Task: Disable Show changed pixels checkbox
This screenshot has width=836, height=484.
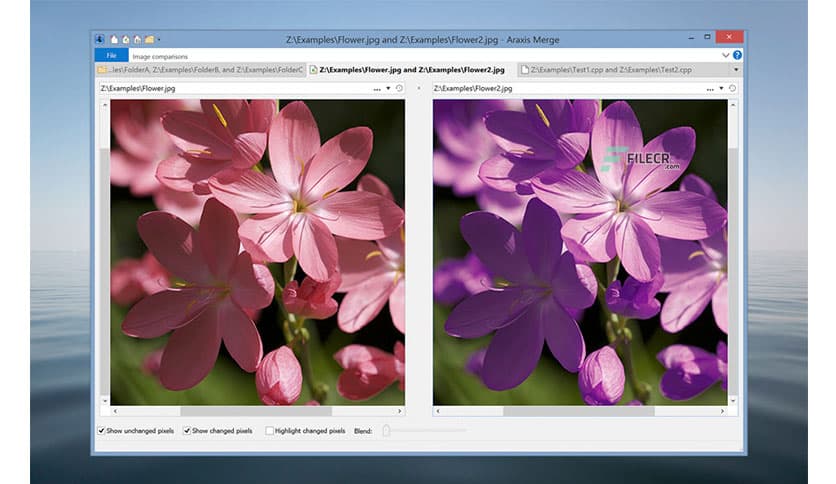Action: click(x=187, y=431)
